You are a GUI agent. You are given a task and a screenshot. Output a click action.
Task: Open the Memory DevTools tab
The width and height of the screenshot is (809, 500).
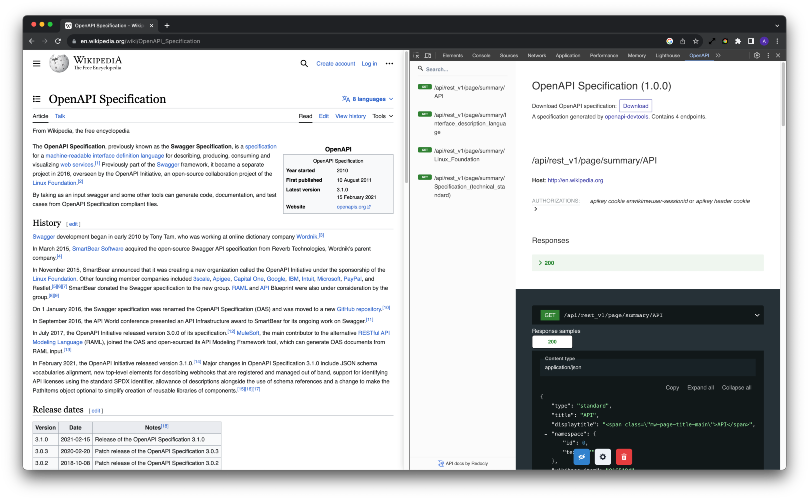[x=637, y=55]
